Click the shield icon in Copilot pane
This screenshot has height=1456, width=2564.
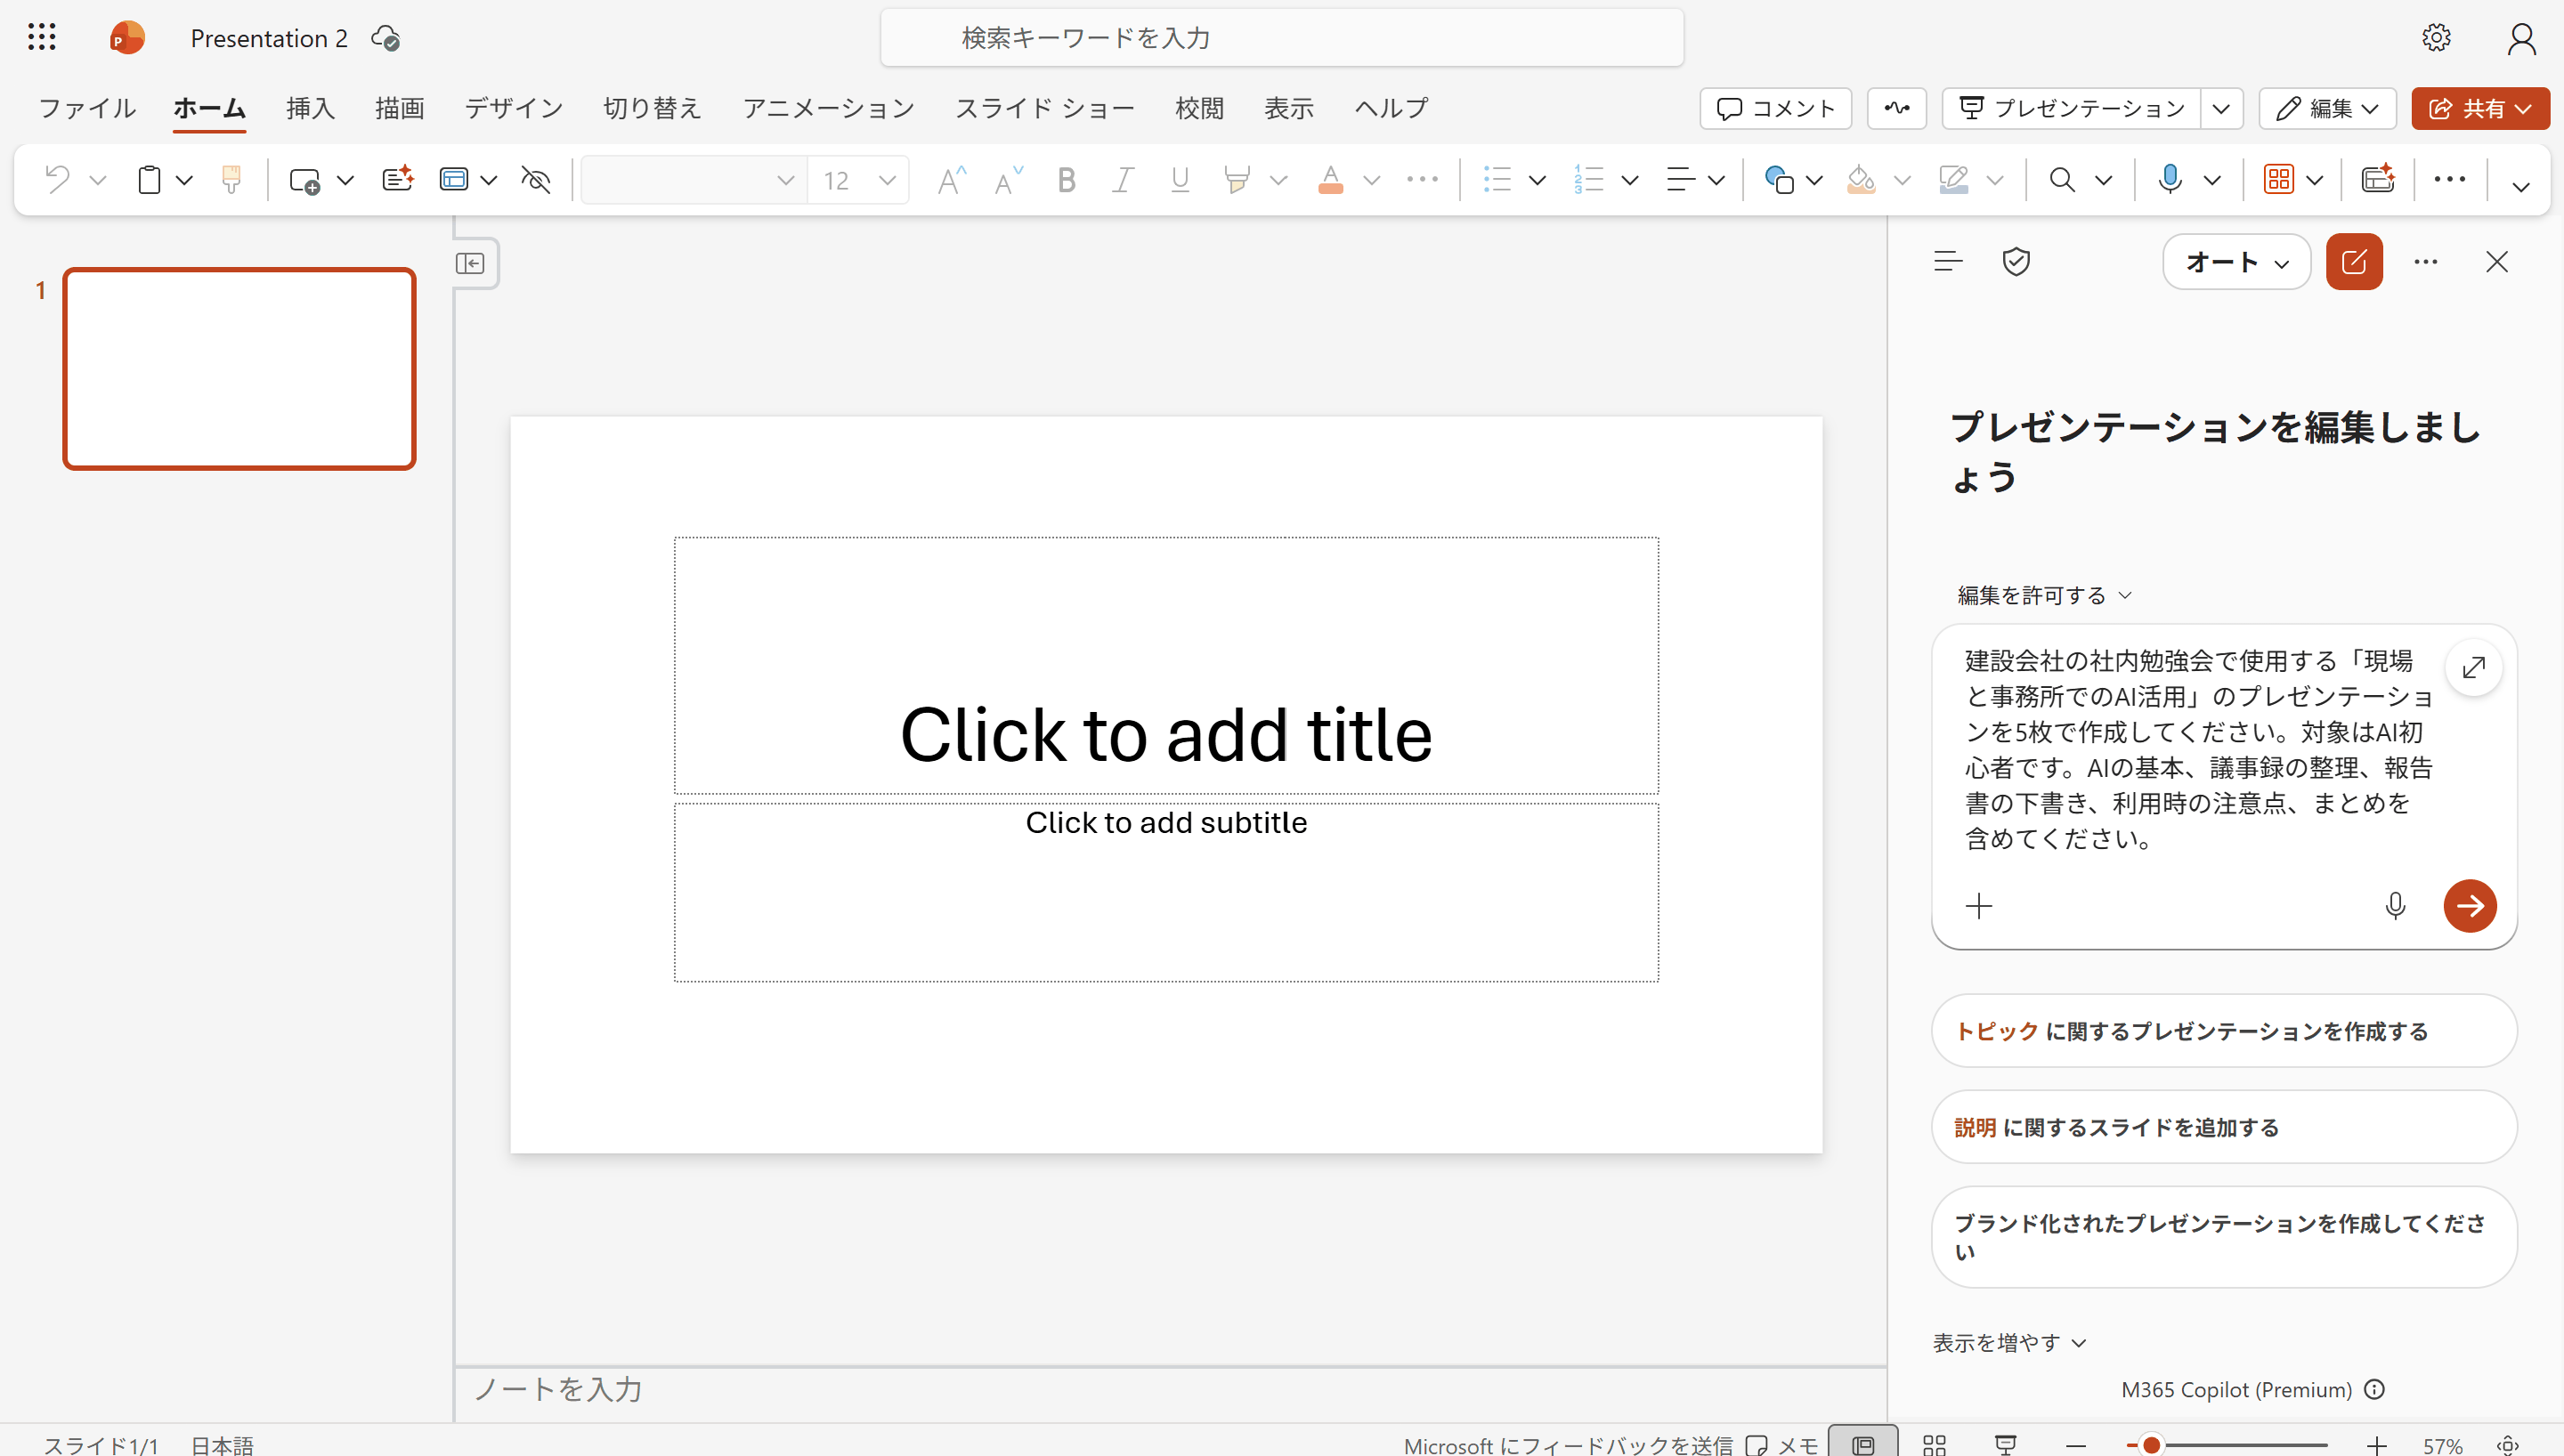coord(2016,262)
